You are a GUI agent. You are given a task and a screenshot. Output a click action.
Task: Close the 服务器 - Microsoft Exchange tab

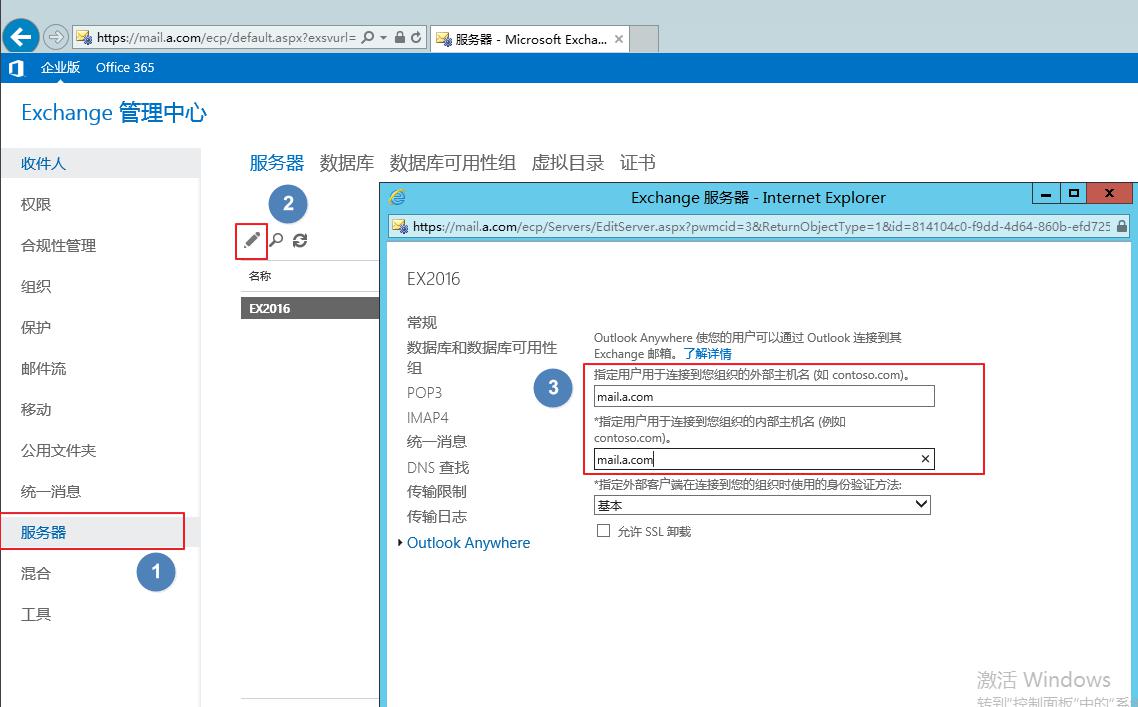(x=618, y=39)
